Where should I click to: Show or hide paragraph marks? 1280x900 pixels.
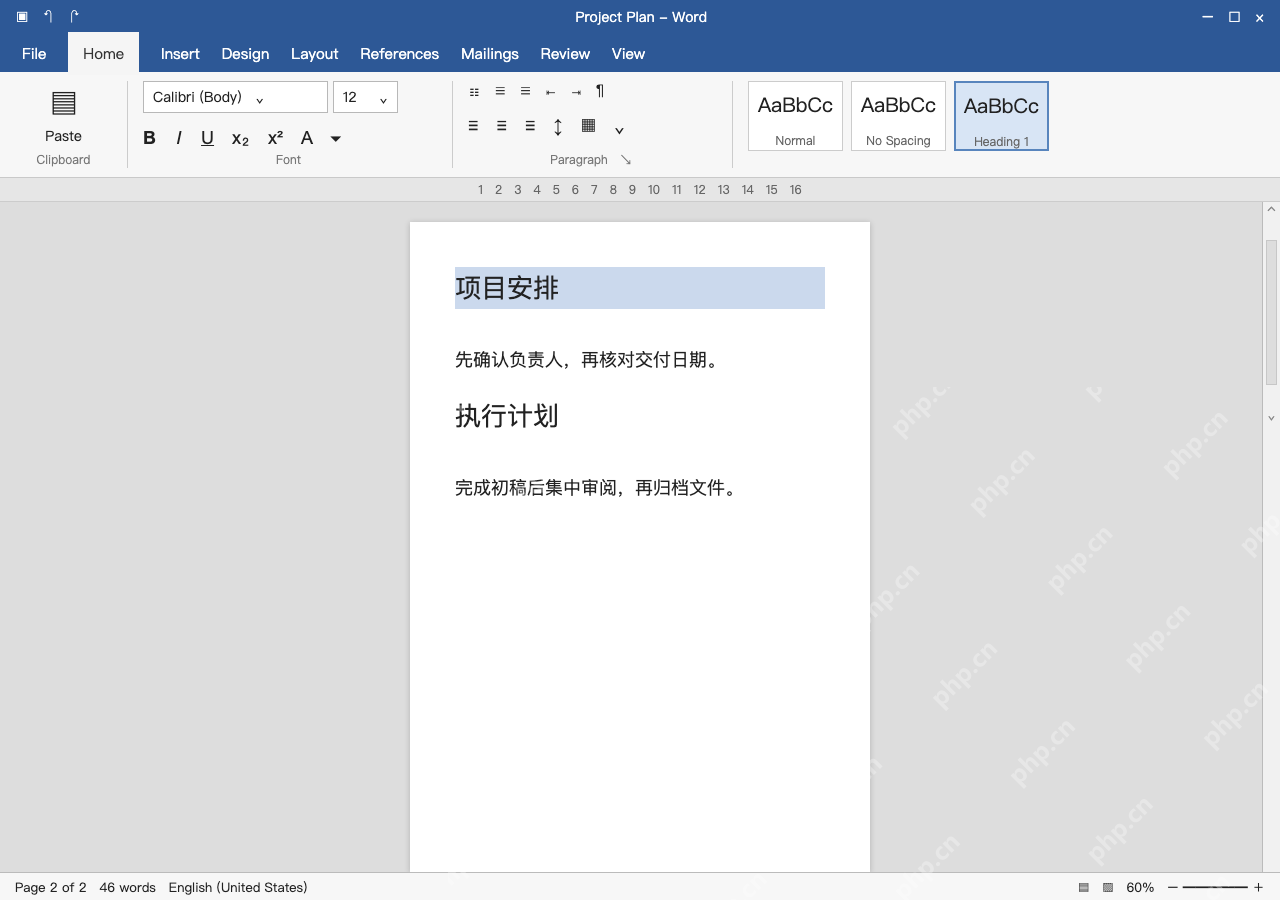pyautogui.click(x=600, y=91)
